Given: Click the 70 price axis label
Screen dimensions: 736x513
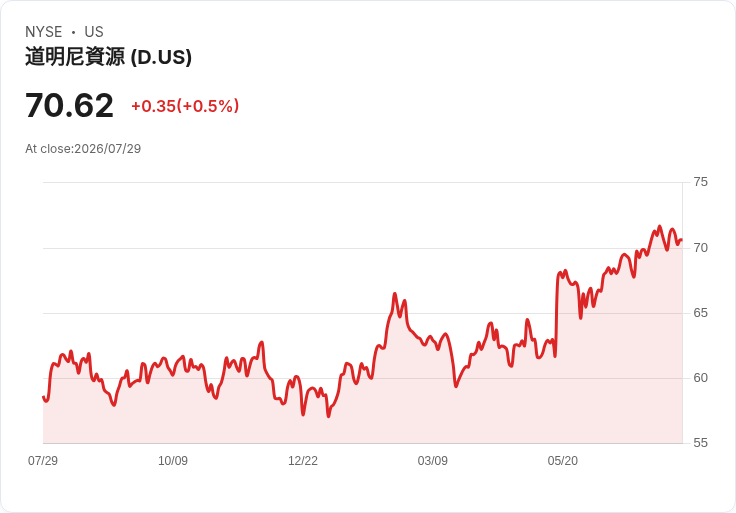Looking at the screenshot, I should (700, 248).
